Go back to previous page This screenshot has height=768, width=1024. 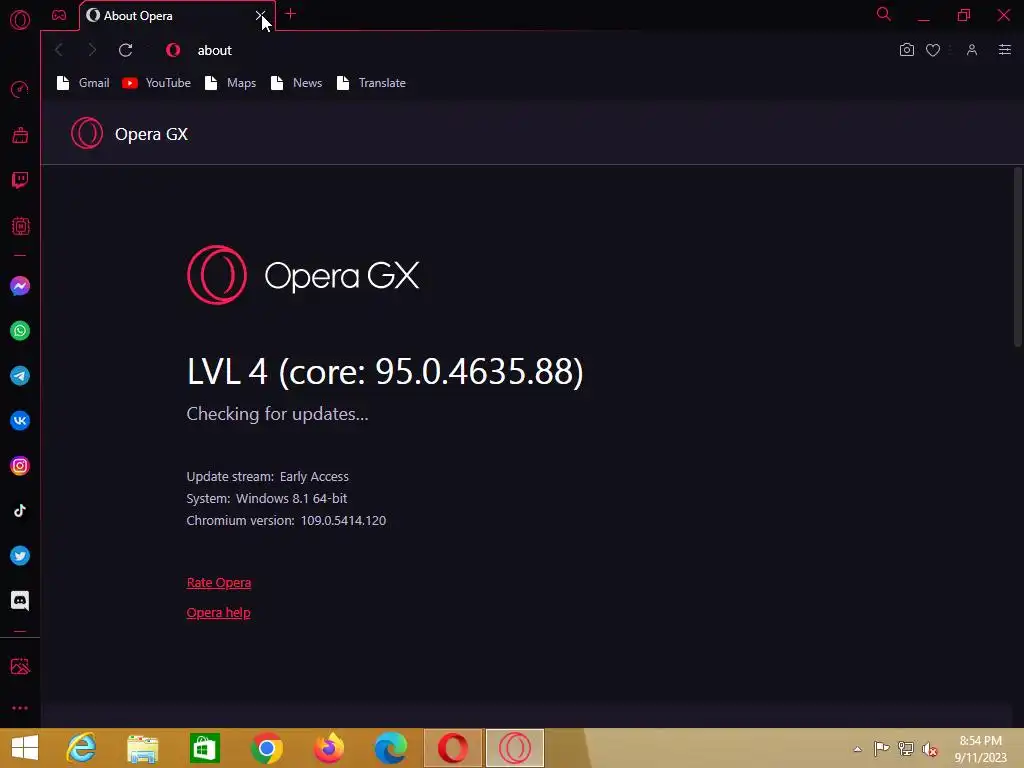coord(59,50)
